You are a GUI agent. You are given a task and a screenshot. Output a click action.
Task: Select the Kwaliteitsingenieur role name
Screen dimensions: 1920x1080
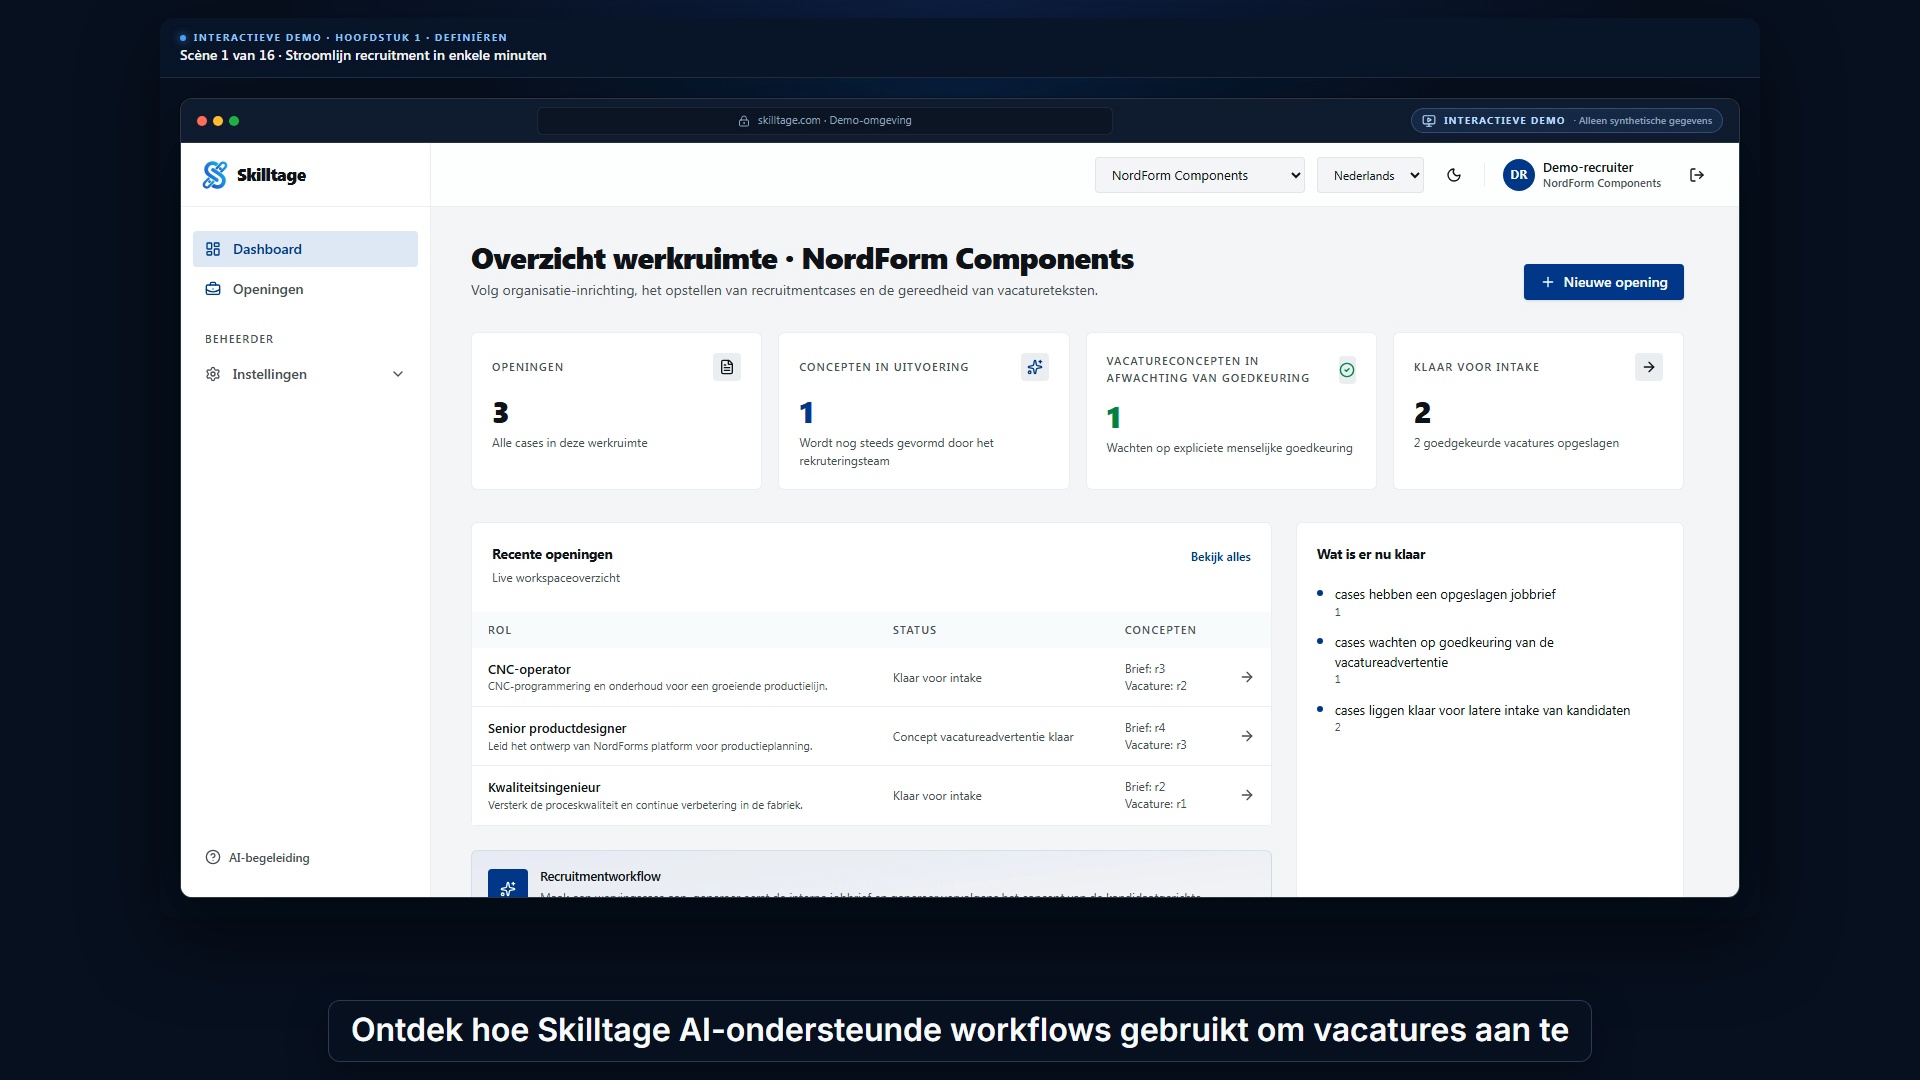tap(544, 787)
